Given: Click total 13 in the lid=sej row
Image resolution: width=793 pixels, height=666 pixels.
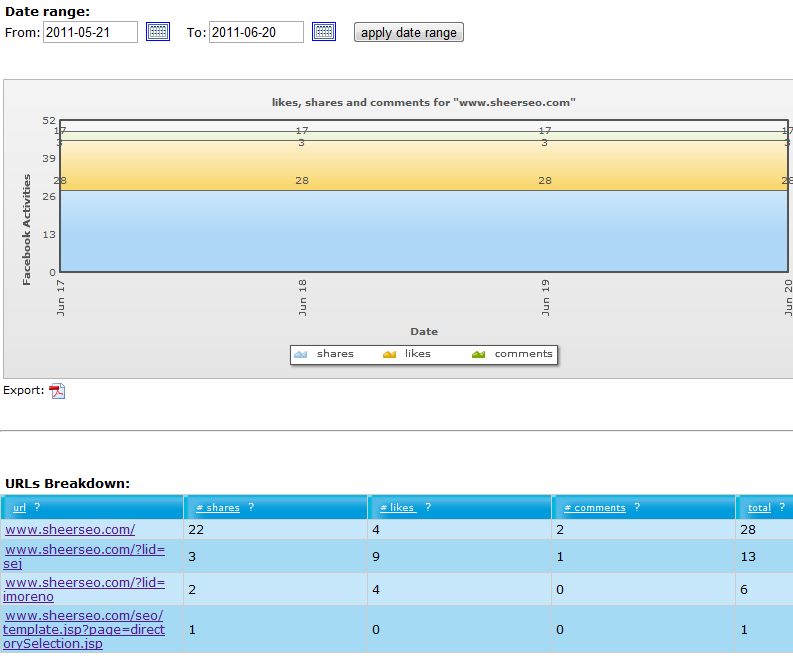Looking at the screenshot, I should (748, 557).
